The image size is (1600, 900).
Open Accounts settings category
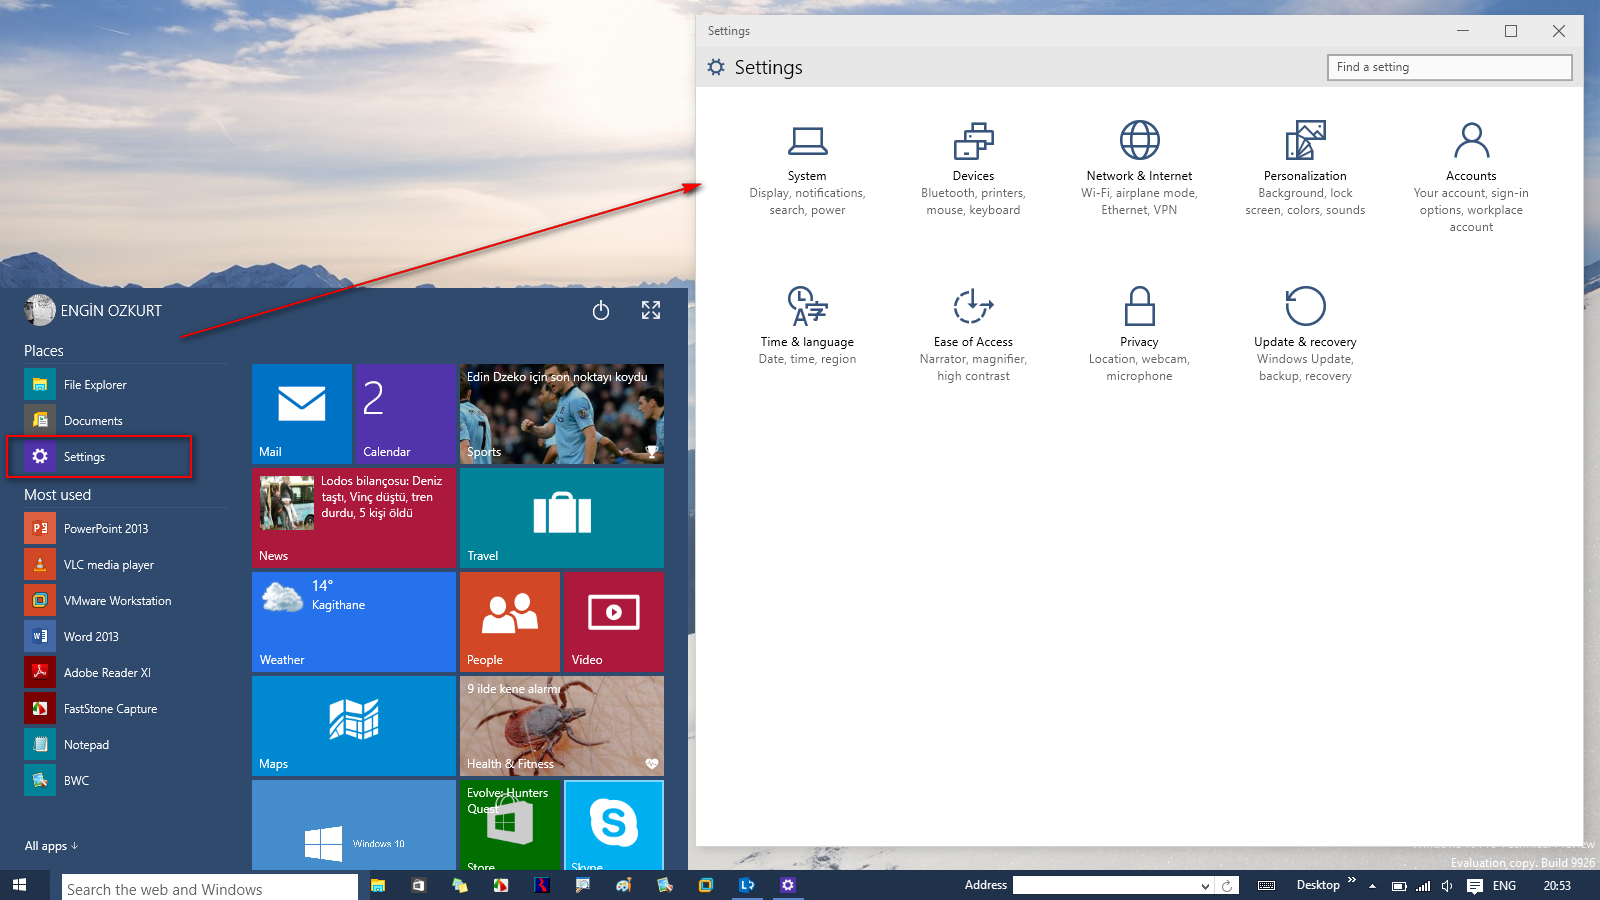coord(1471,178)
